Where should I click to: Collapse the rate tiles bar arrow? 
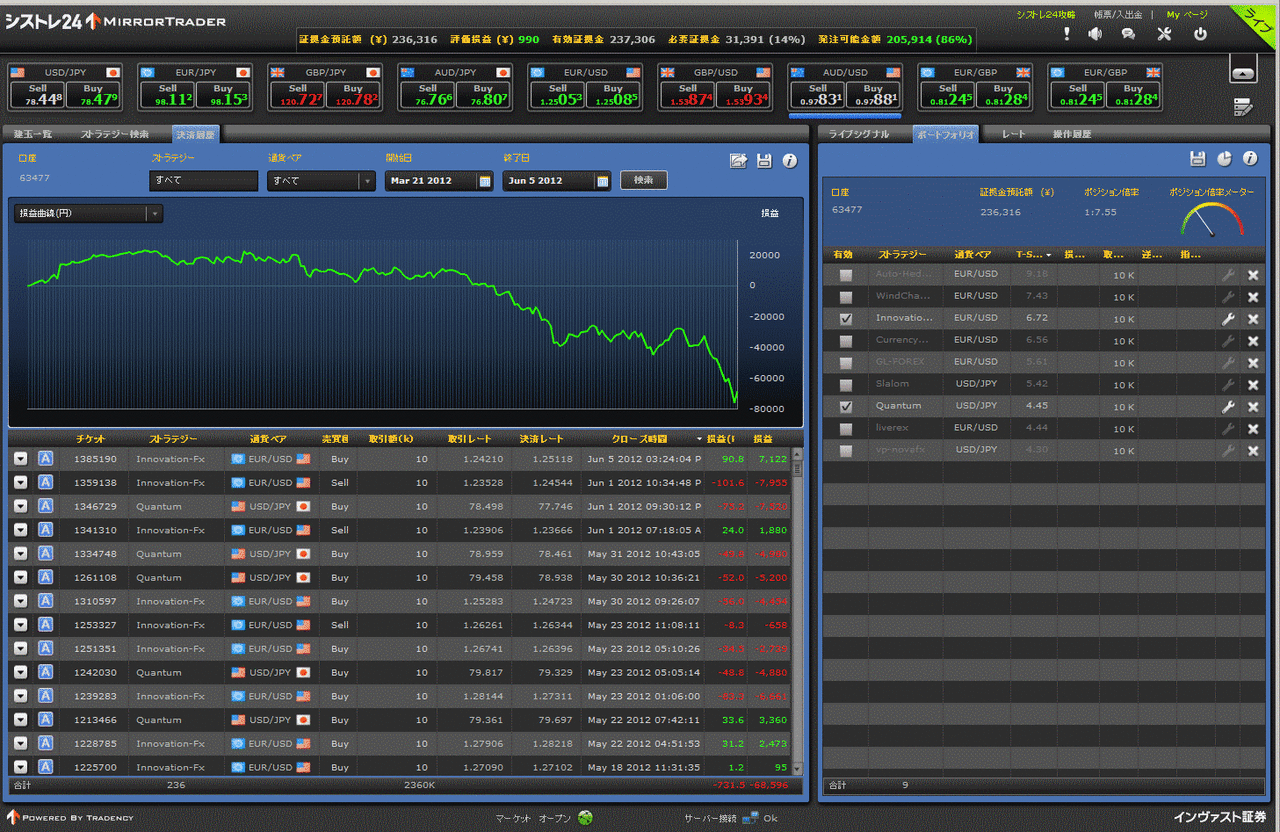(x=1242, y=73)
